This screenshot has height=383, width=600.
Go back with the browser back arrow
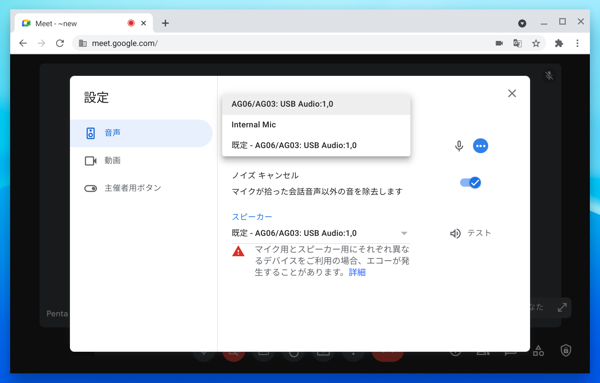[x=23, y=43]
